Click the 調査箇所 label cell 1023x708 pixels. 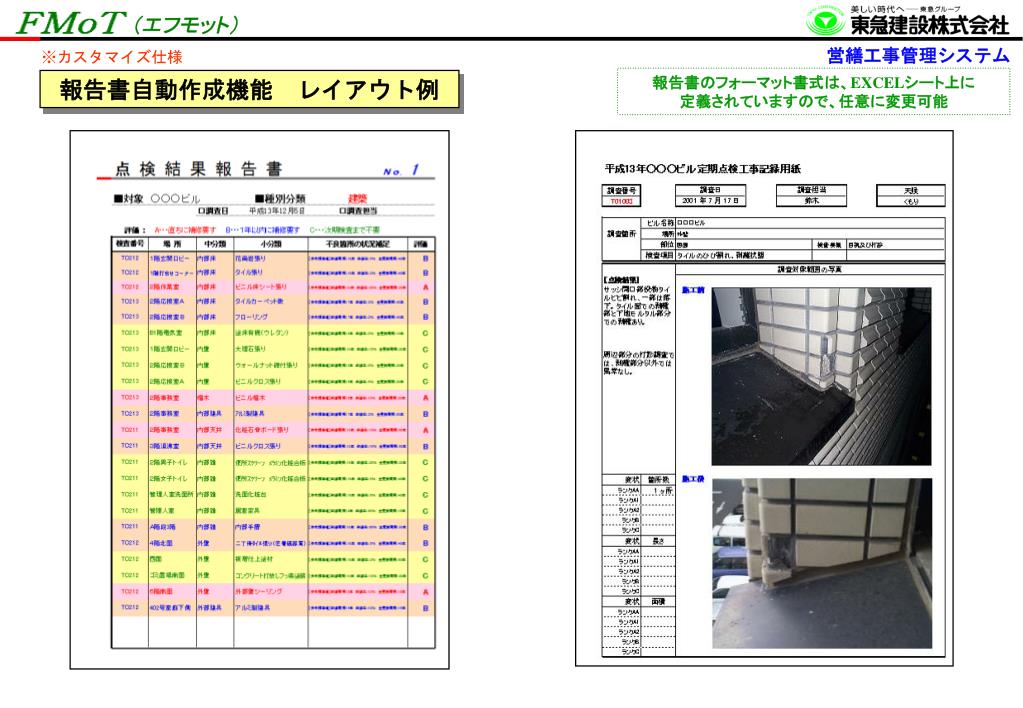[621, 234]
